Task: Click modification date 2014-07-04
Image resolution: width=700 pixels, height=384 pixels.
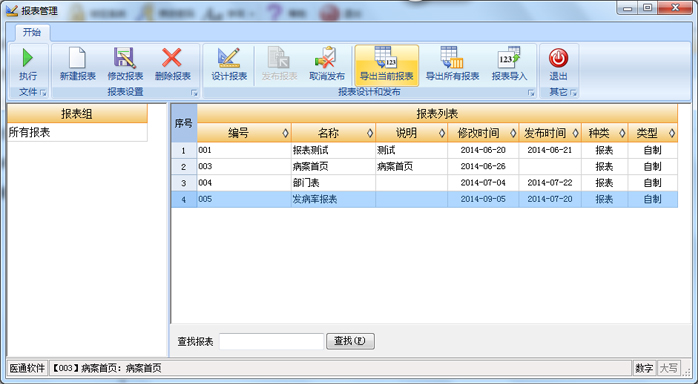Action: coord(483,183)
